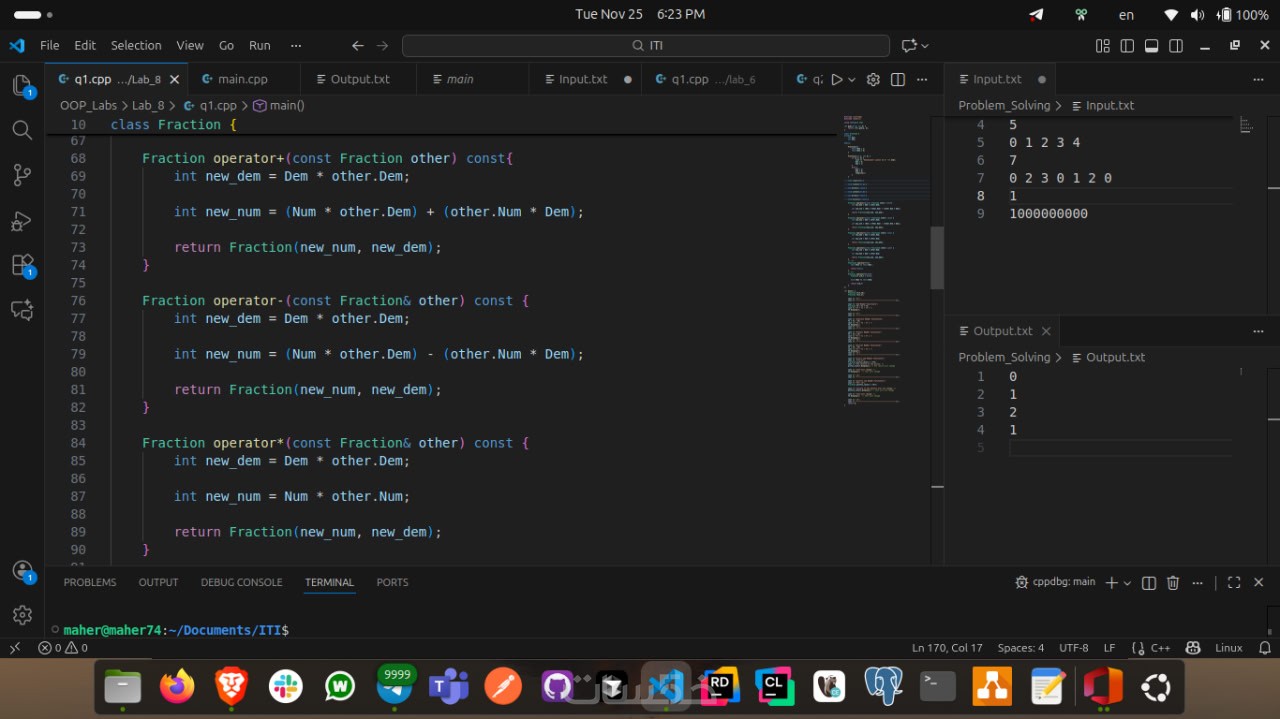This screenshot has width=1280, height=719.
Task: Open the title bar overflow menu ellipsis
Action: [x=295, y=45]
